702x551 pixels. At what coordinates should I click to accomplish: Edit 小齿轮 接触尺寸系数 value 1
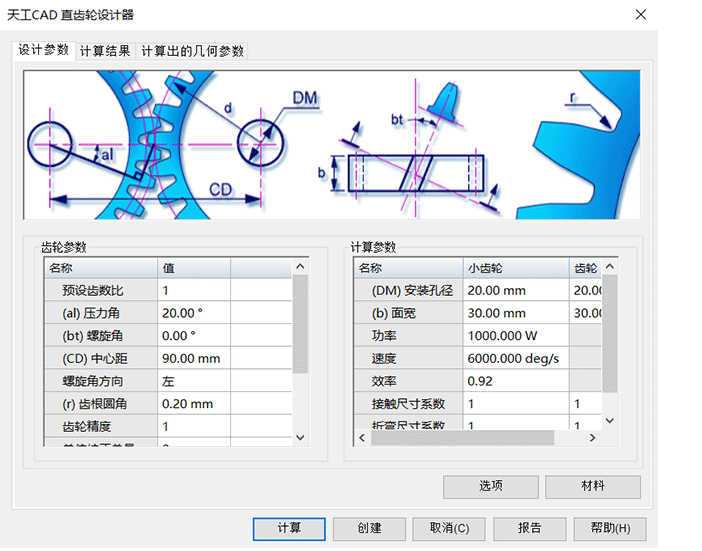pyautogui.click(x=516, y=404)
